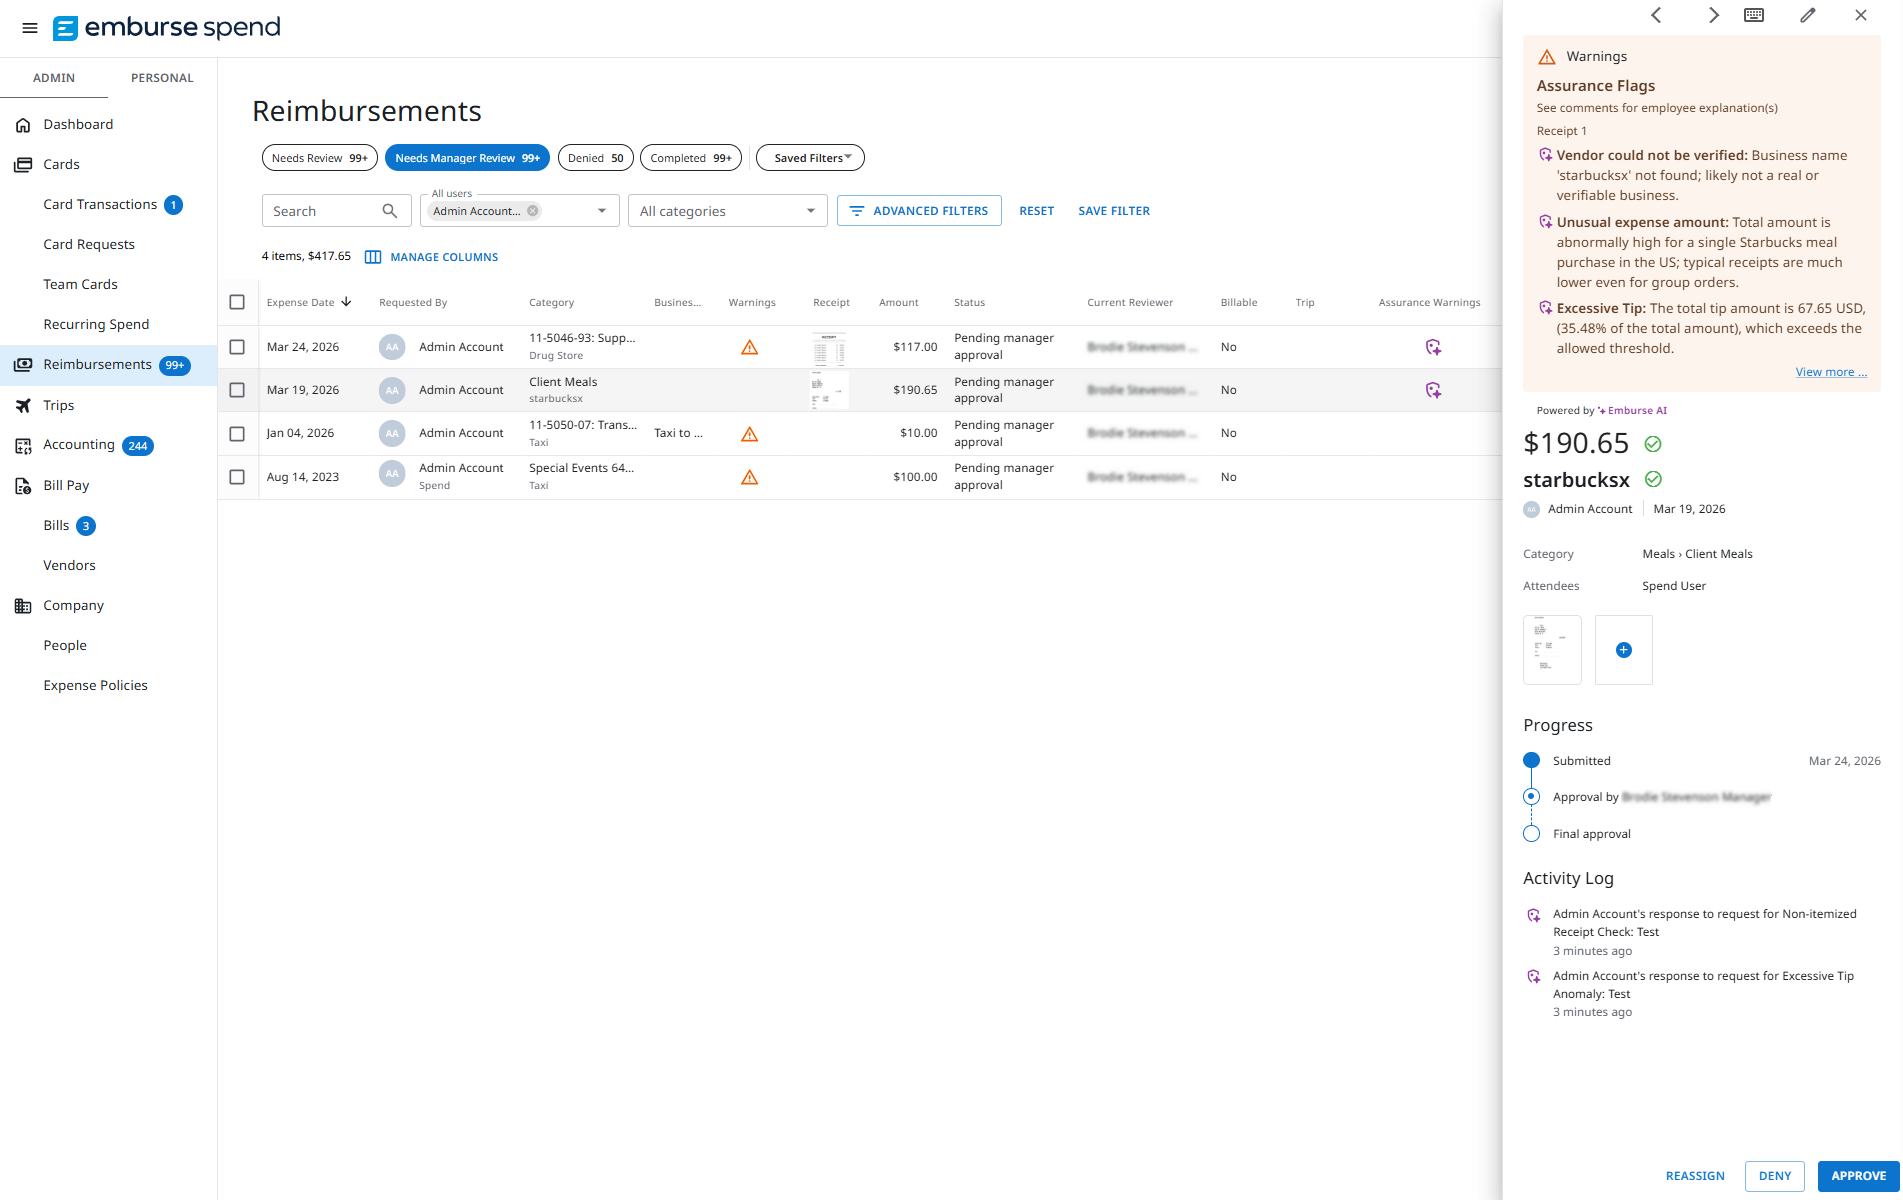
Task: Open Expense Policies in the sidebar
Action: tap(95, 685)
